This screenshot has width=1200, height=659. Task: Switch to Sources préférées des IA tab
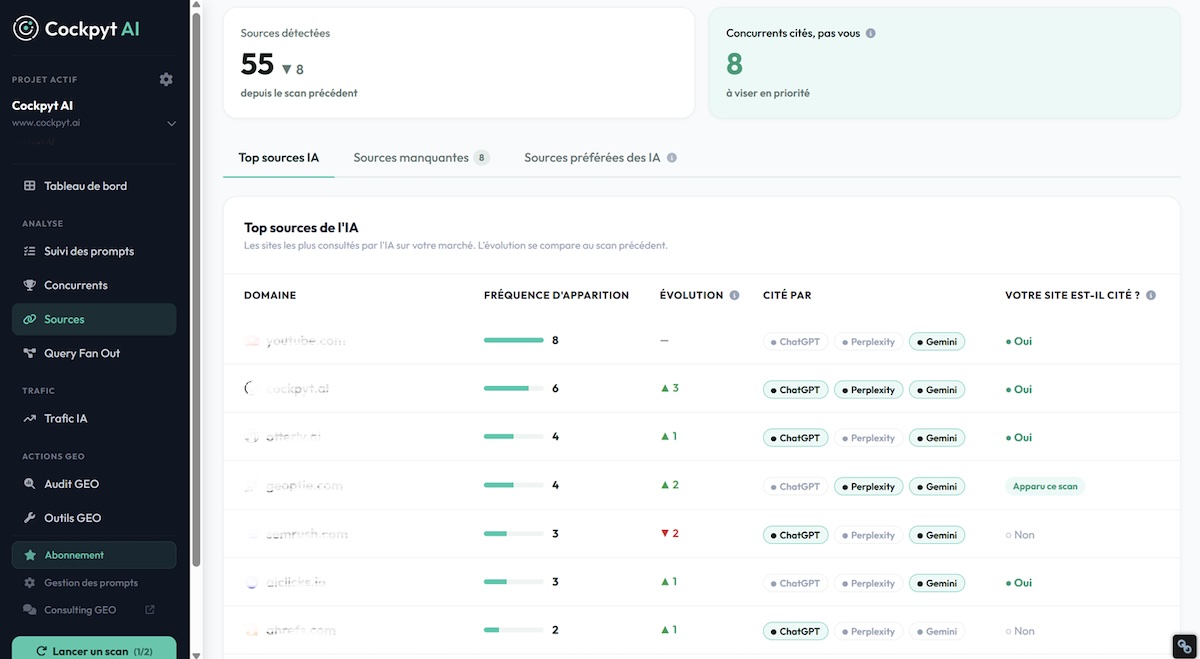tap(600, 158)
